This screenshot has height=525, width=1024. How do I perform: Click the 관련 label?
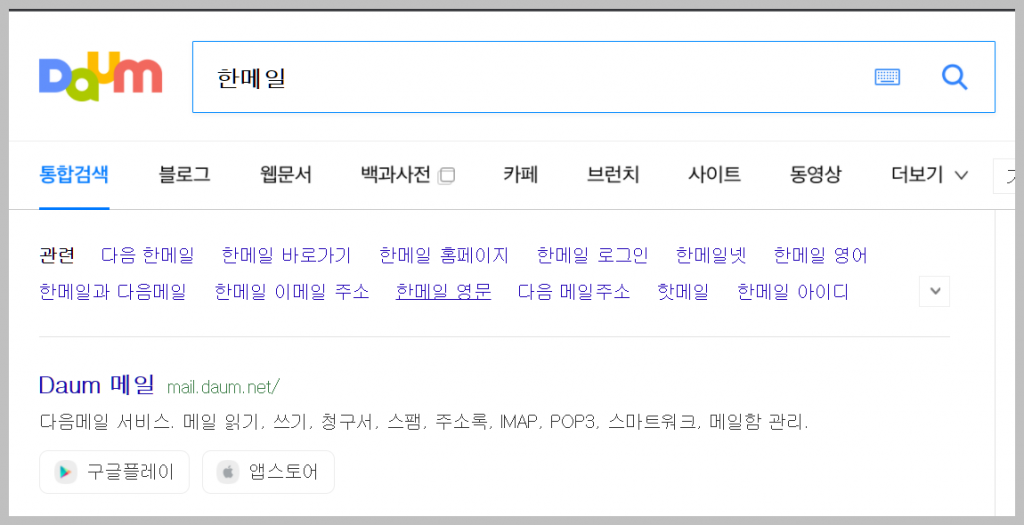point(57,255)
